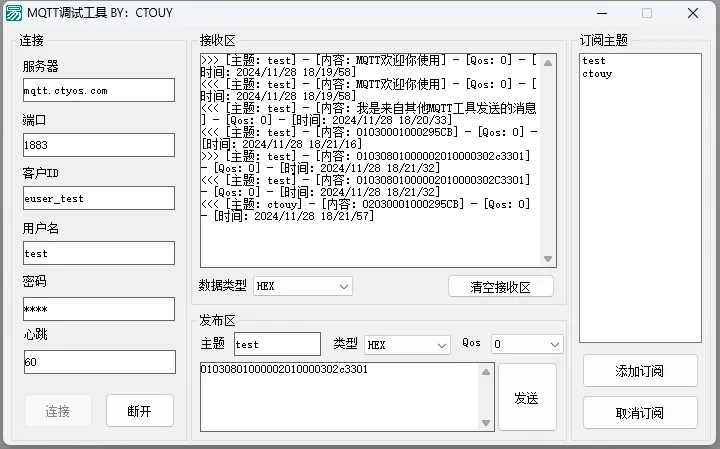Click the port field showing 1883

click(99, 145)
